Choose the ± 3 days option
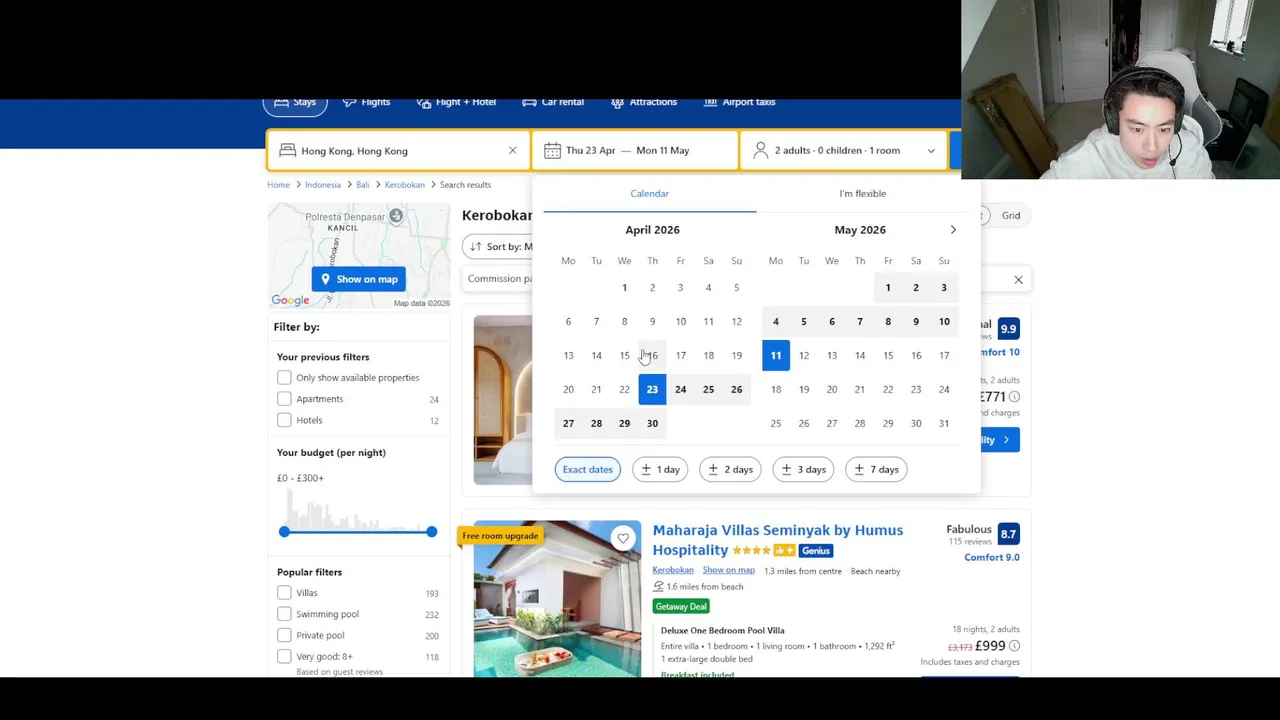 [803, 469]
